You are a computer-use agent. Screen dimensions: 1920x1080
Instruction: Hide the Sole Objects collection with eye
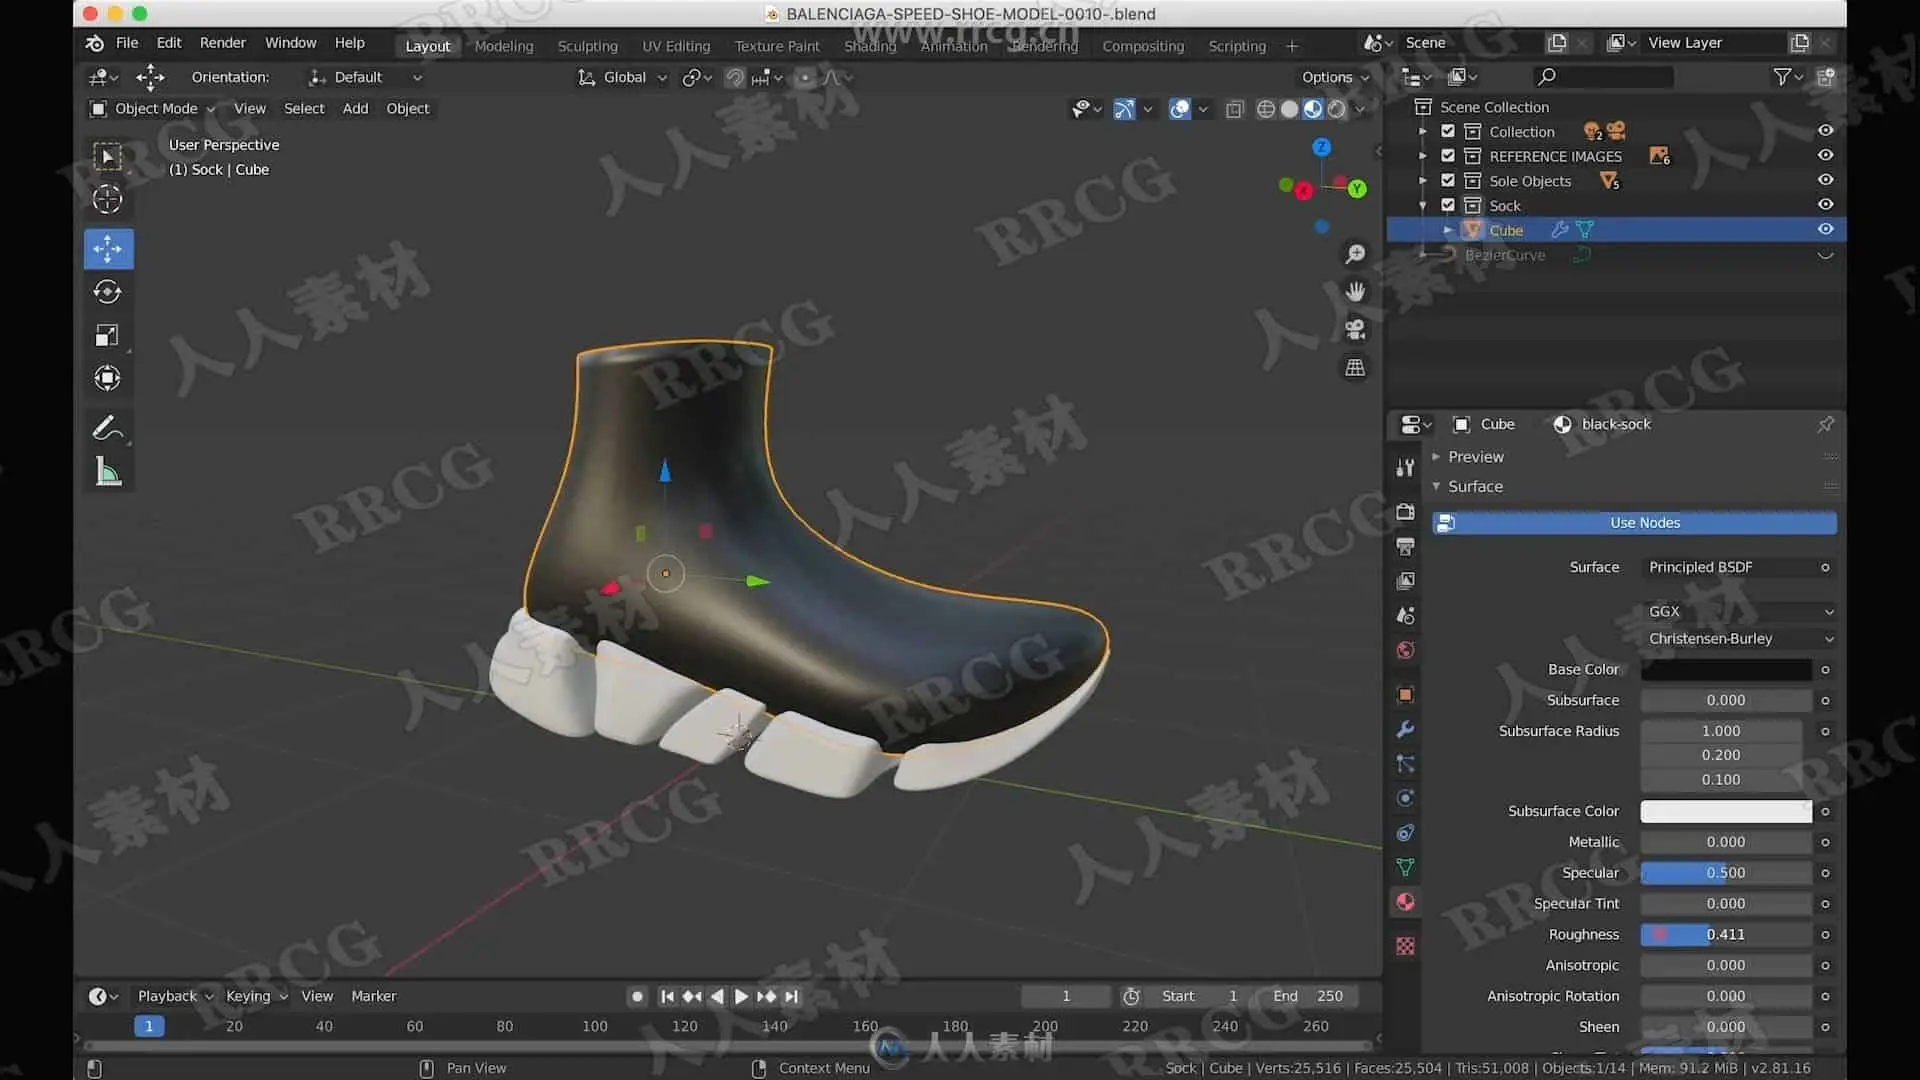pos(1825,180)
